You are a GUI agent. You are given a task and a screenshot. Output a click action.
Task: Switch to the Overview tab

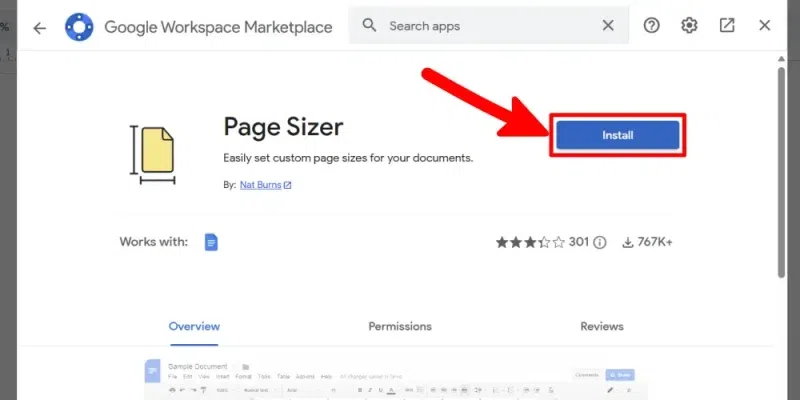click(194, 327)
